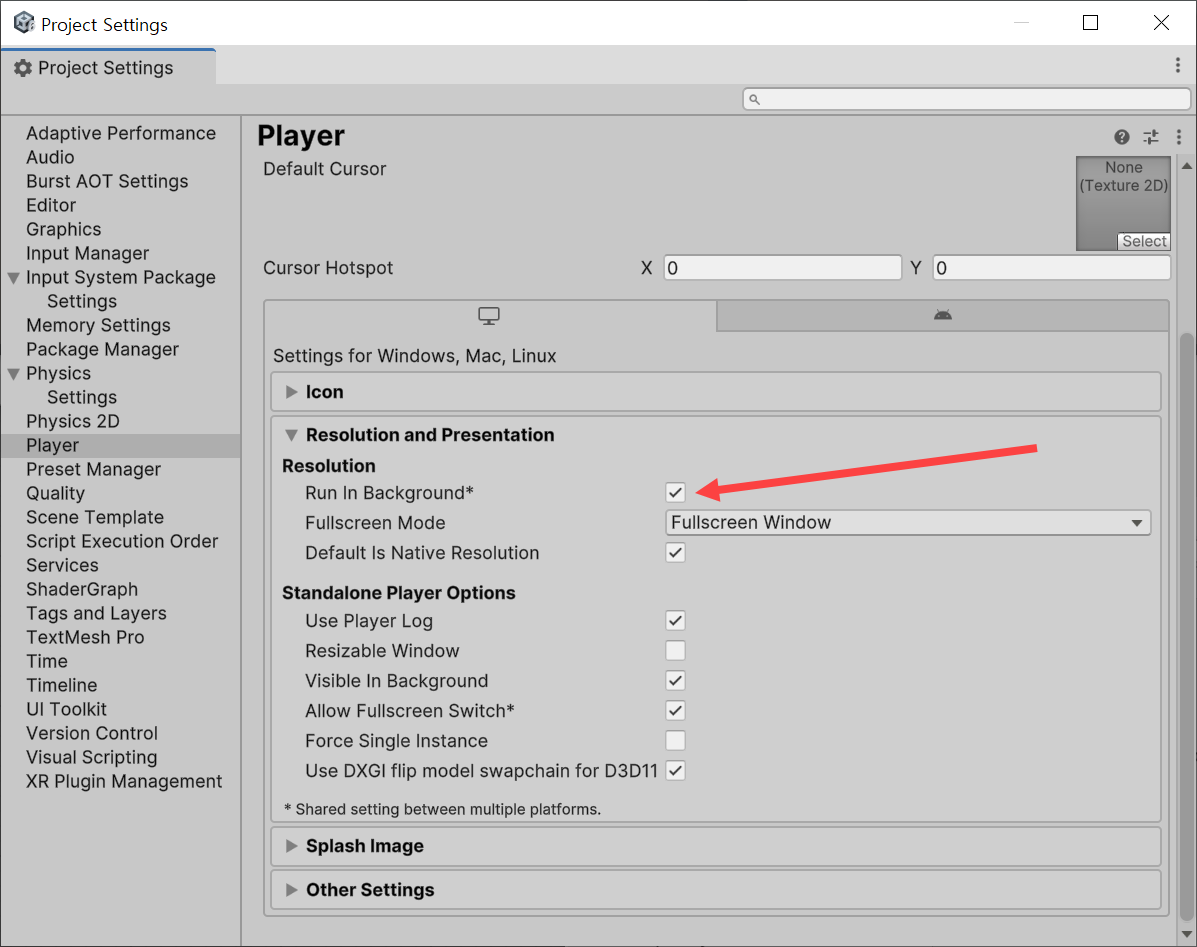Screen dimensions: 1197x947
Task: Click the Cursor Hotspot X field
Action: pos(782,268)
